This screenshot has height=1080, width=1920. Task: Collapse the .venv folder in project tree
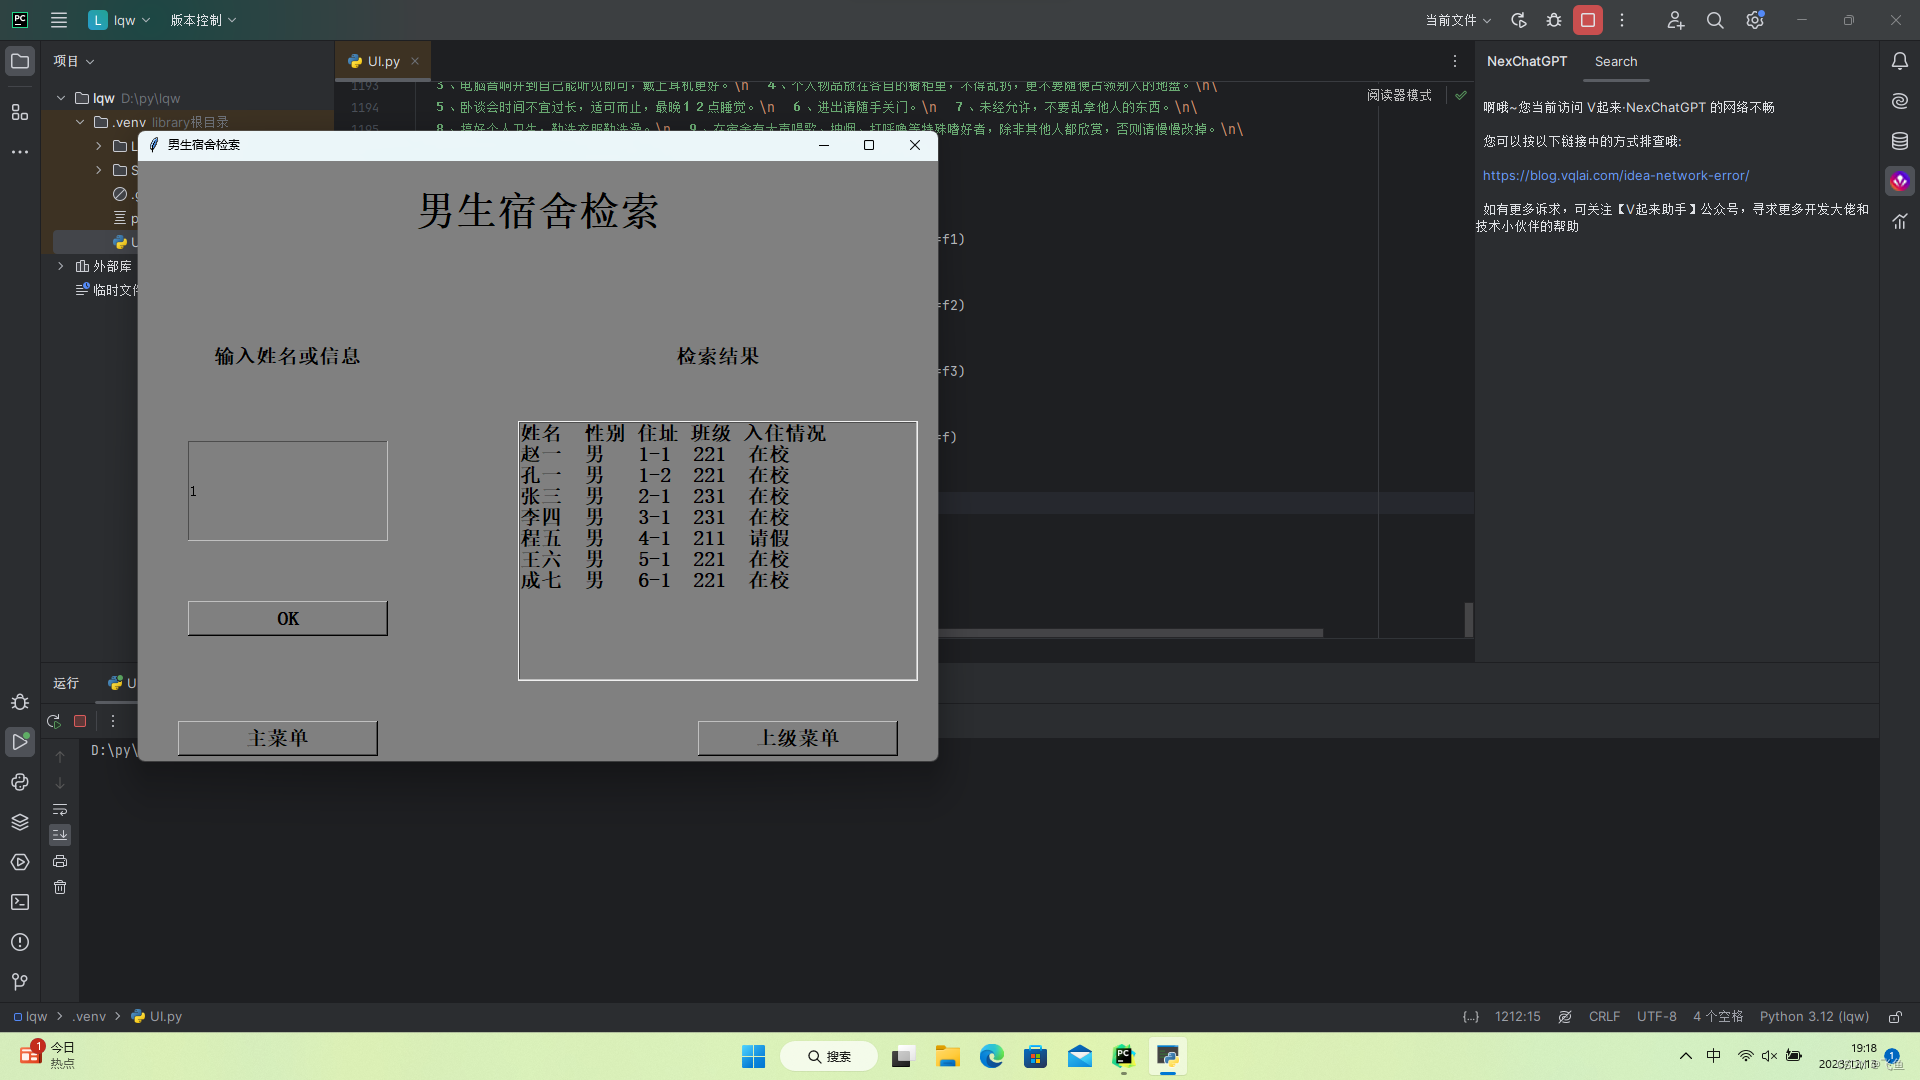(80, 122)
